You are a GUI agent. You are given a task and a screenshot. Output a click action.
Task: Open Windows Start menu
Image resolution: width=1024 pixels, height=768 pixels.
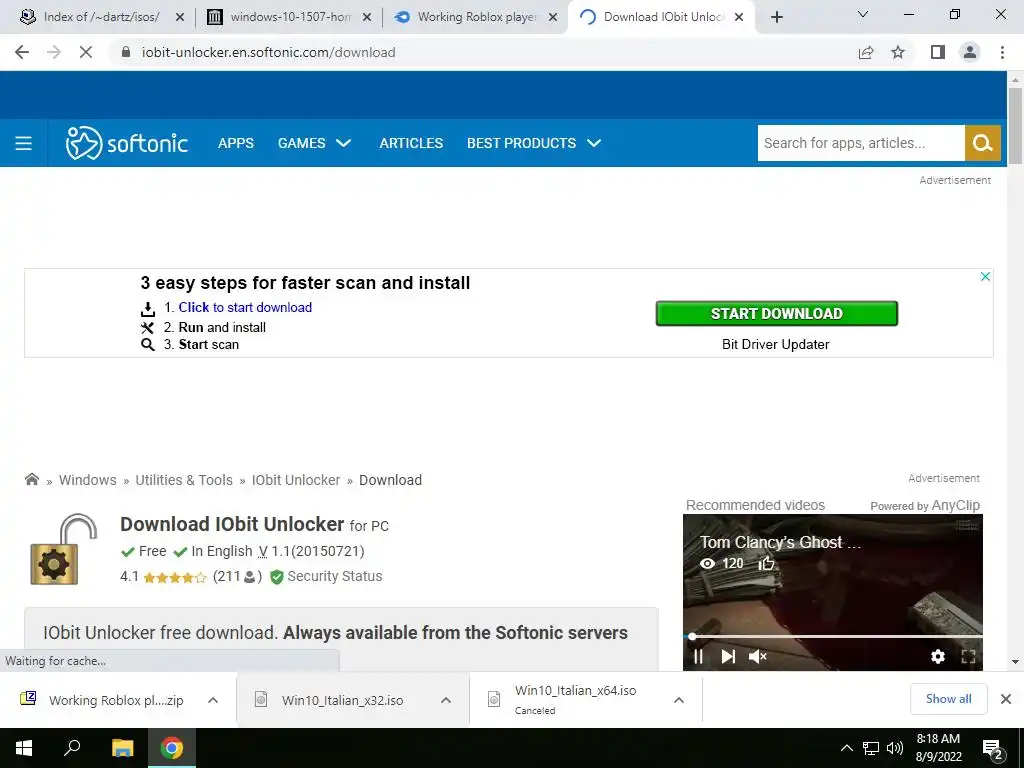coord(24,748)
